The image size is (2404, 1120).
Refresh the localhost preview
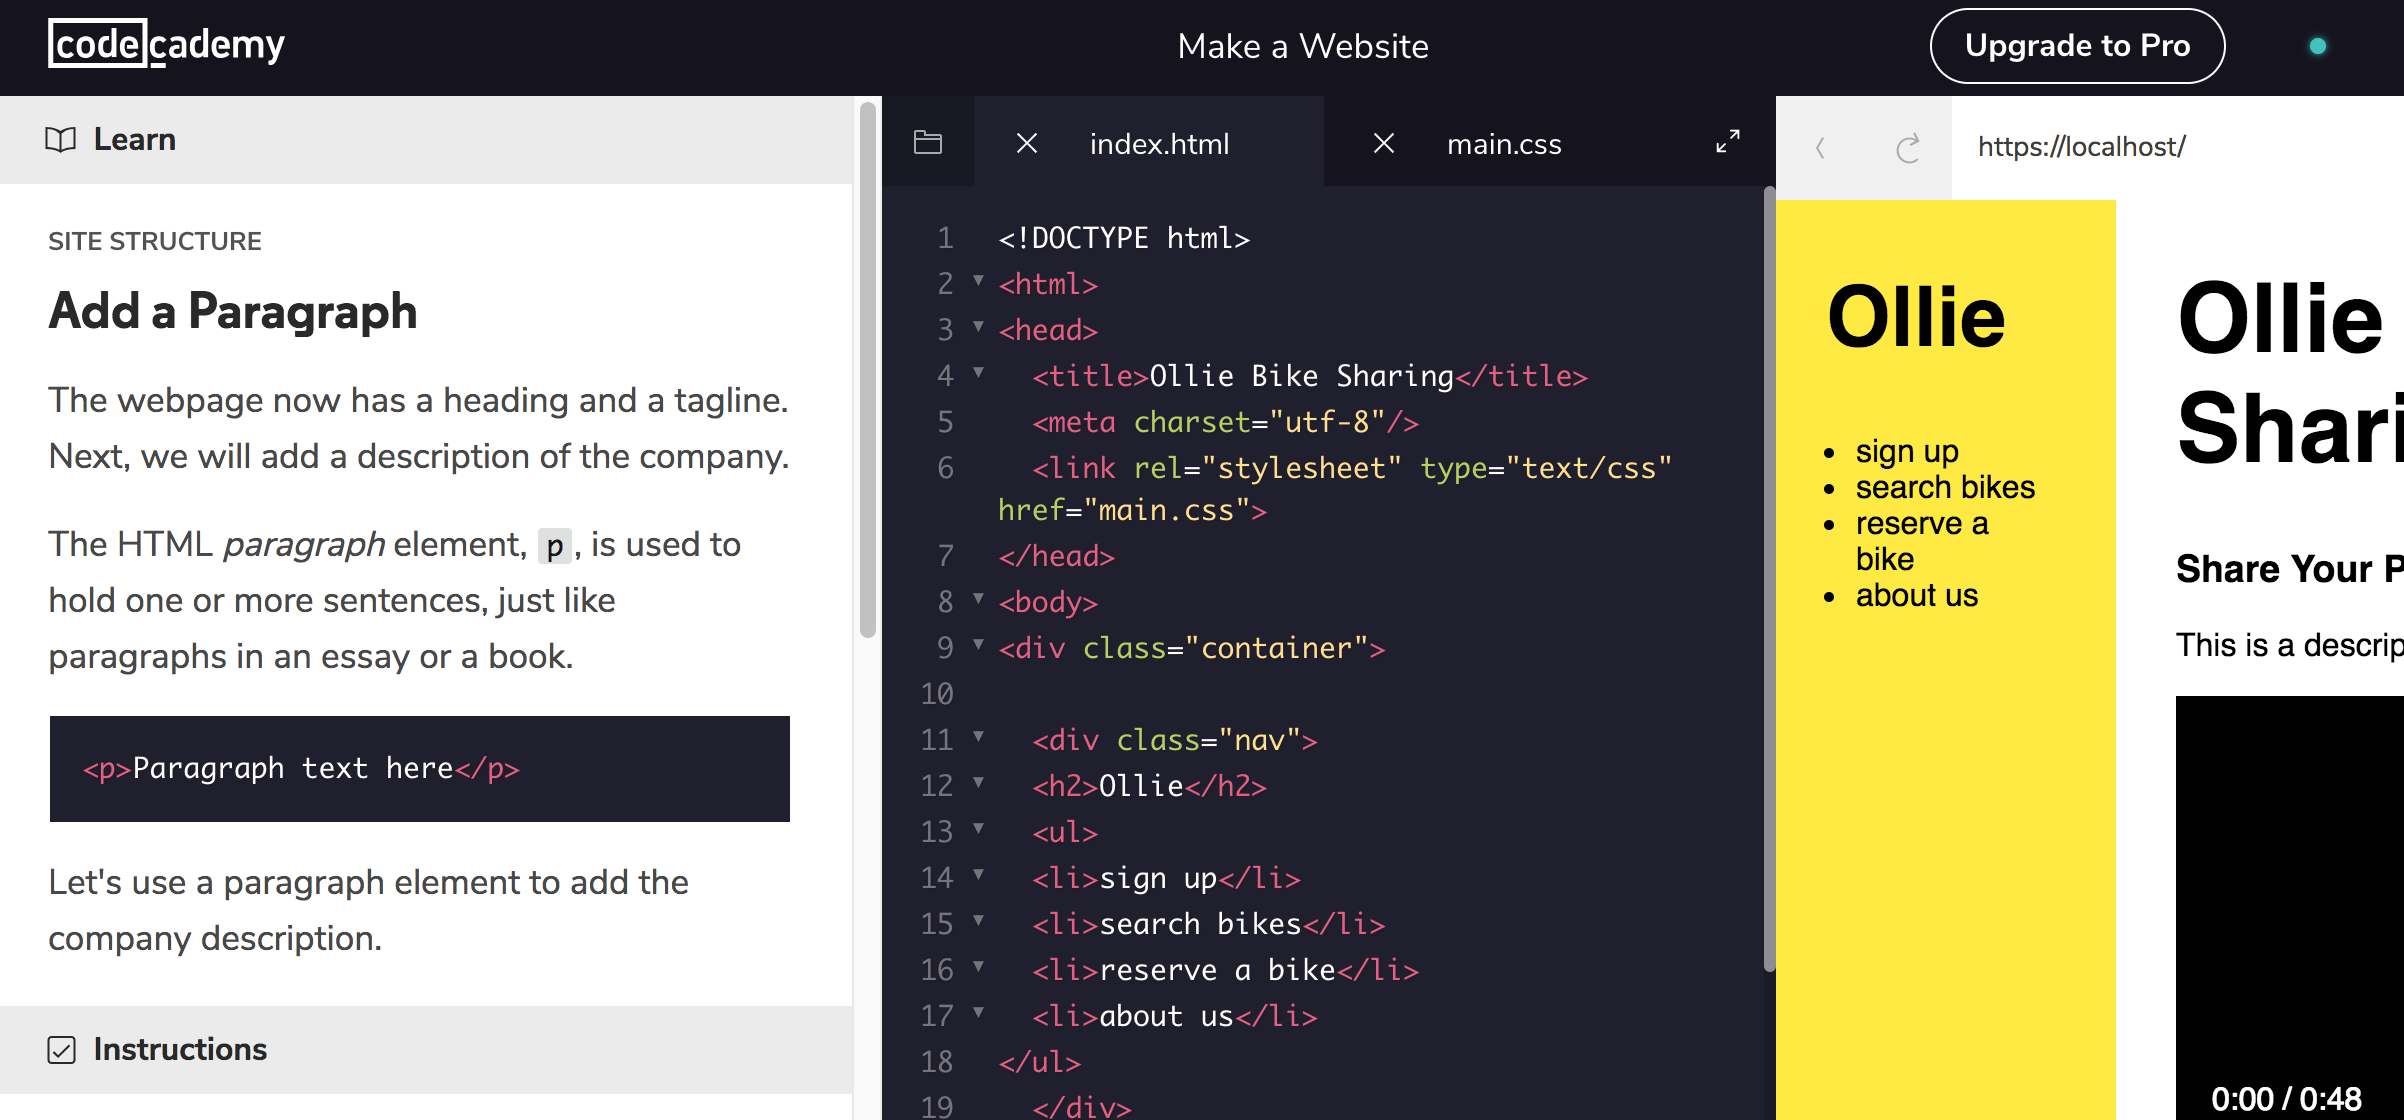tap(1907, 148)
